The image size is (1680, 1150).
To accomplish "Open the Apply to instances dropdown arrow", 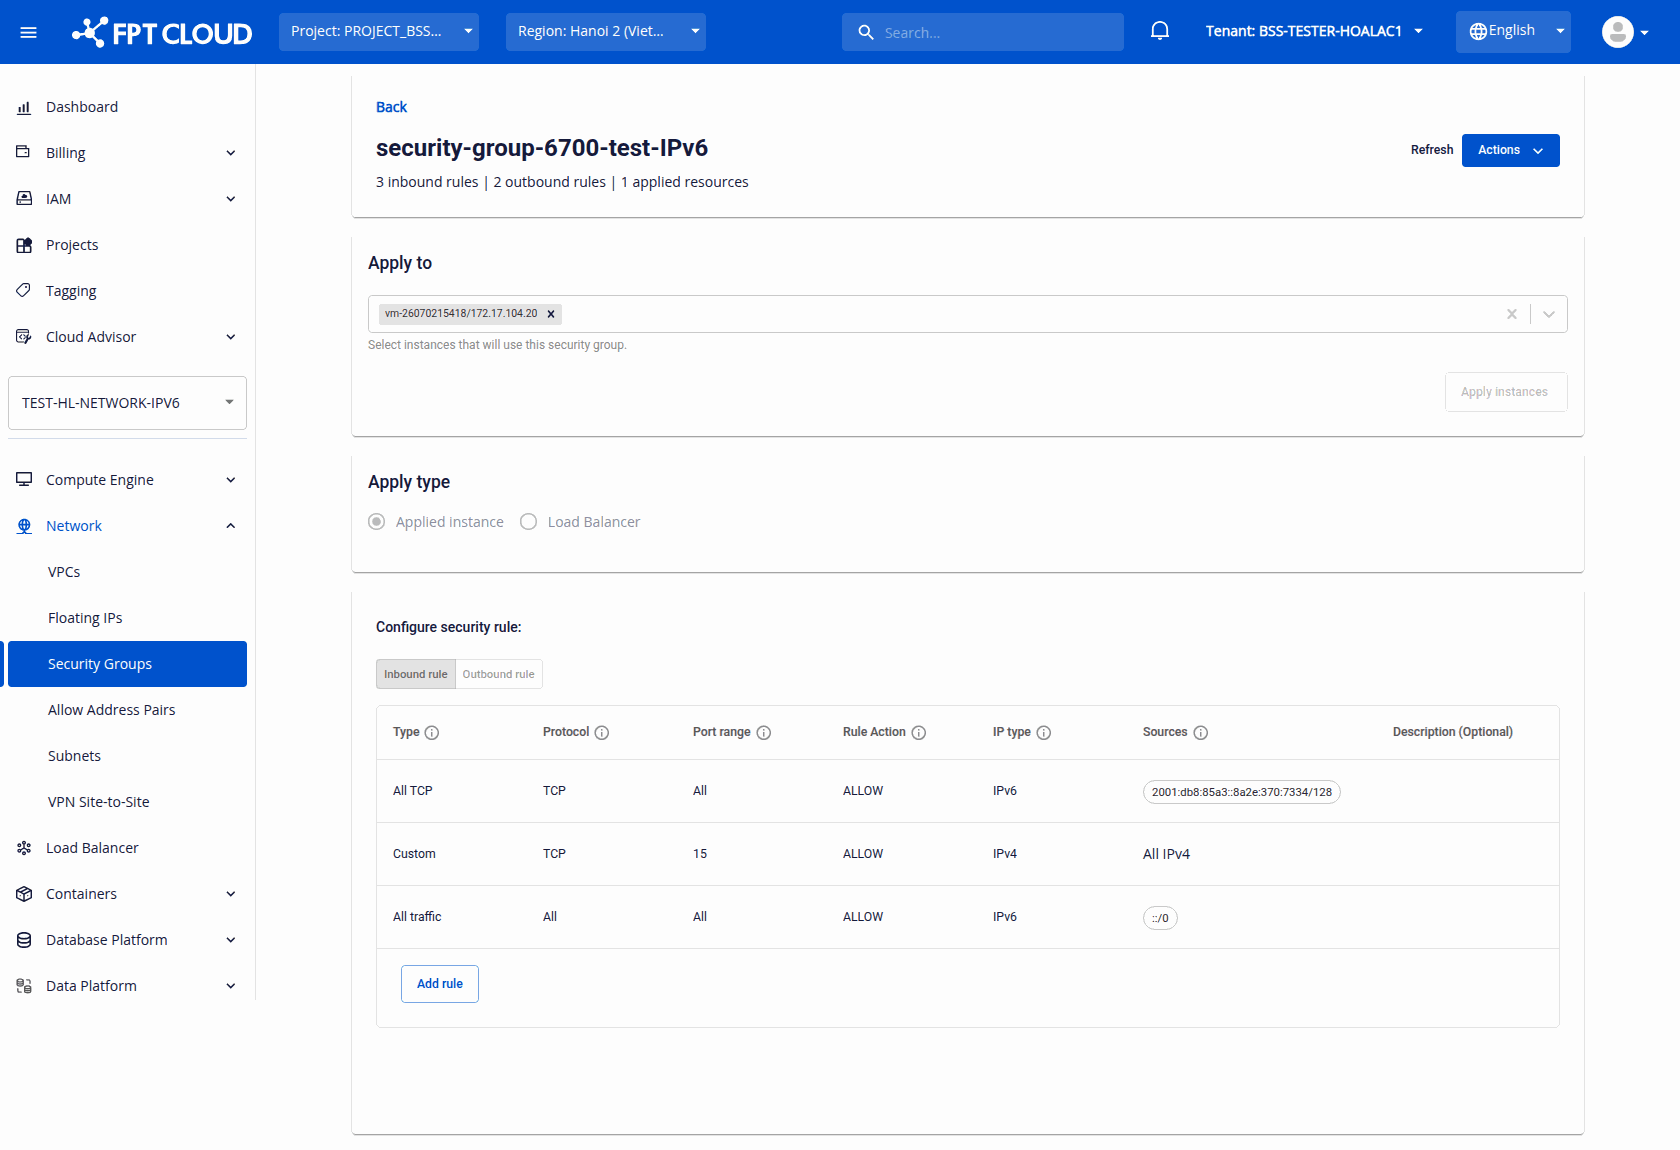I will pyautogui.click(x=1549, y=314).
